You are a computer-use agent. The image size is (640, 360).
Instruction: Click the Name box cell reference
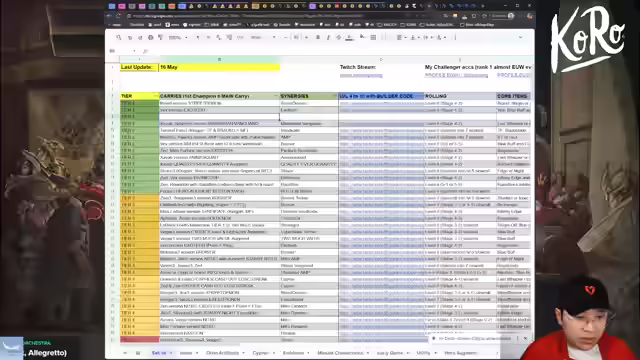pos(122,51)
